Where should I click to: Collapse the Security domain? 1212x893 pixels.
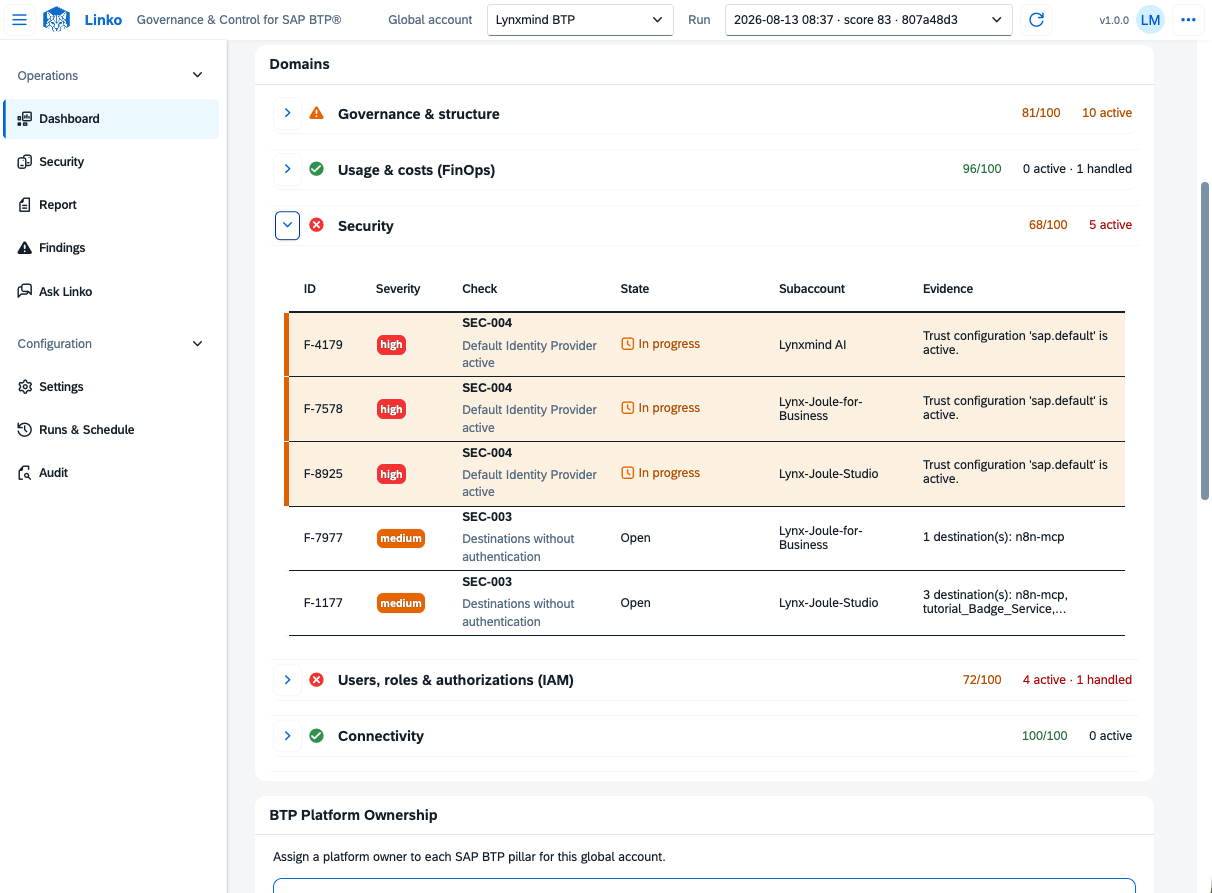[287, 226]
